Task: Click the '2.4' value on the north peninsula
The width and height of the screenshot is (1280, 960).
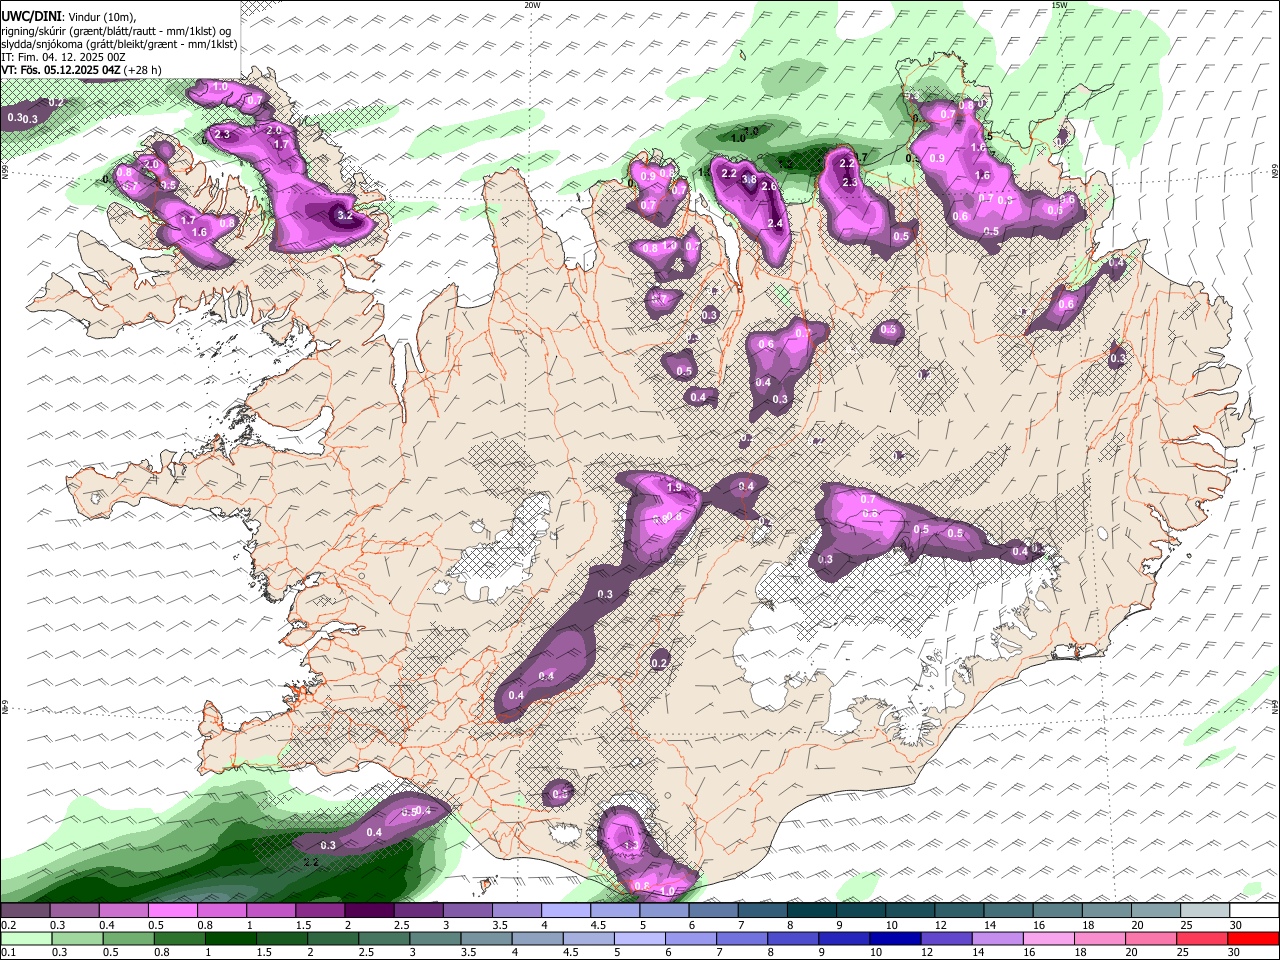Action: point(775,224)
